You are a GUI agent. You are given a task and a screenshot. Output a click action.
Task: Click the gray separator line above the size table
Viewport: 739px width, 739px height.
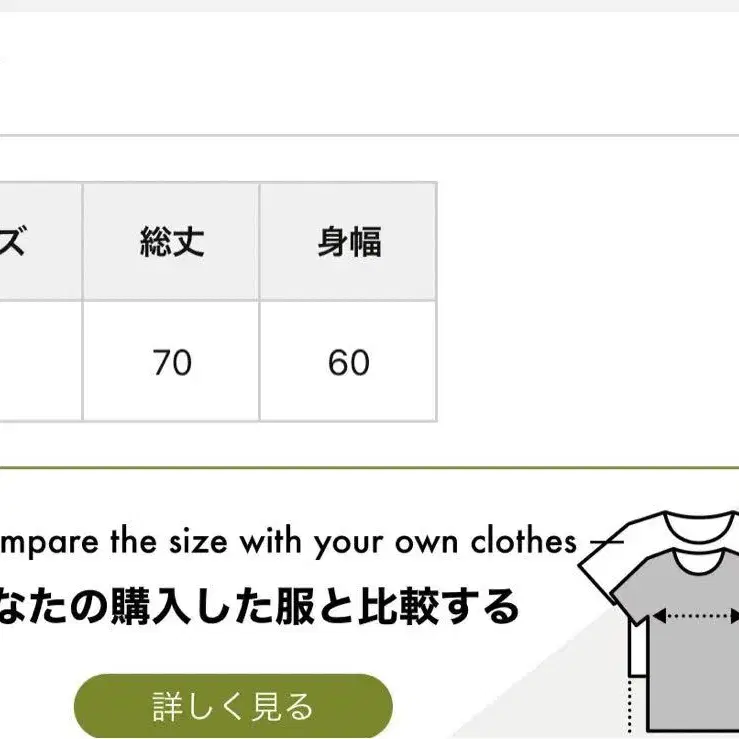tap(370, 135)
